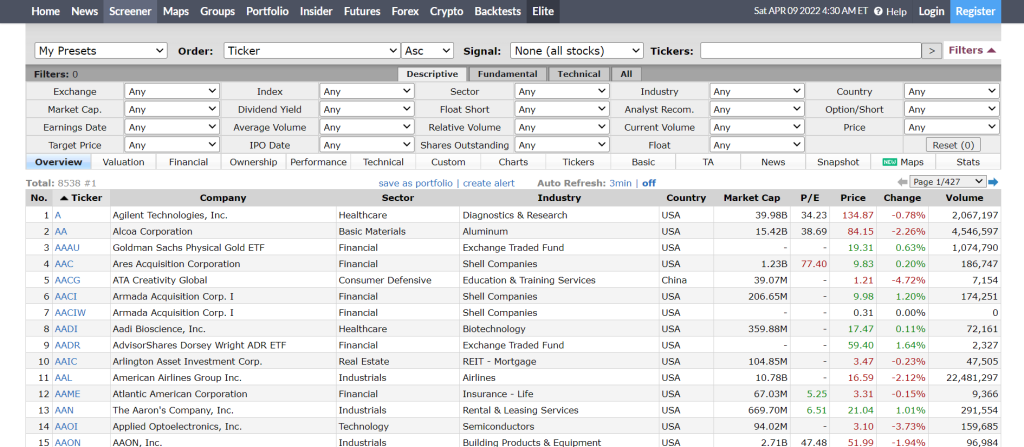The height and width of the screenshot is (447, 1024).
Task: Click the Register button
Action: 975,11
